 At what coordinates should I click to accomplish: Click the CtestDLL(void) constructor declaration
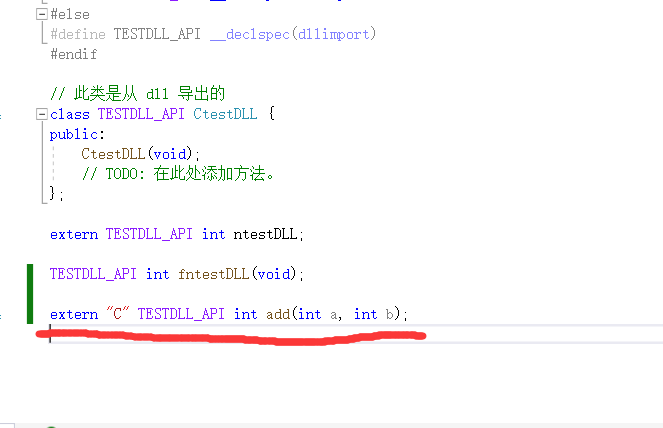[140, 154]
